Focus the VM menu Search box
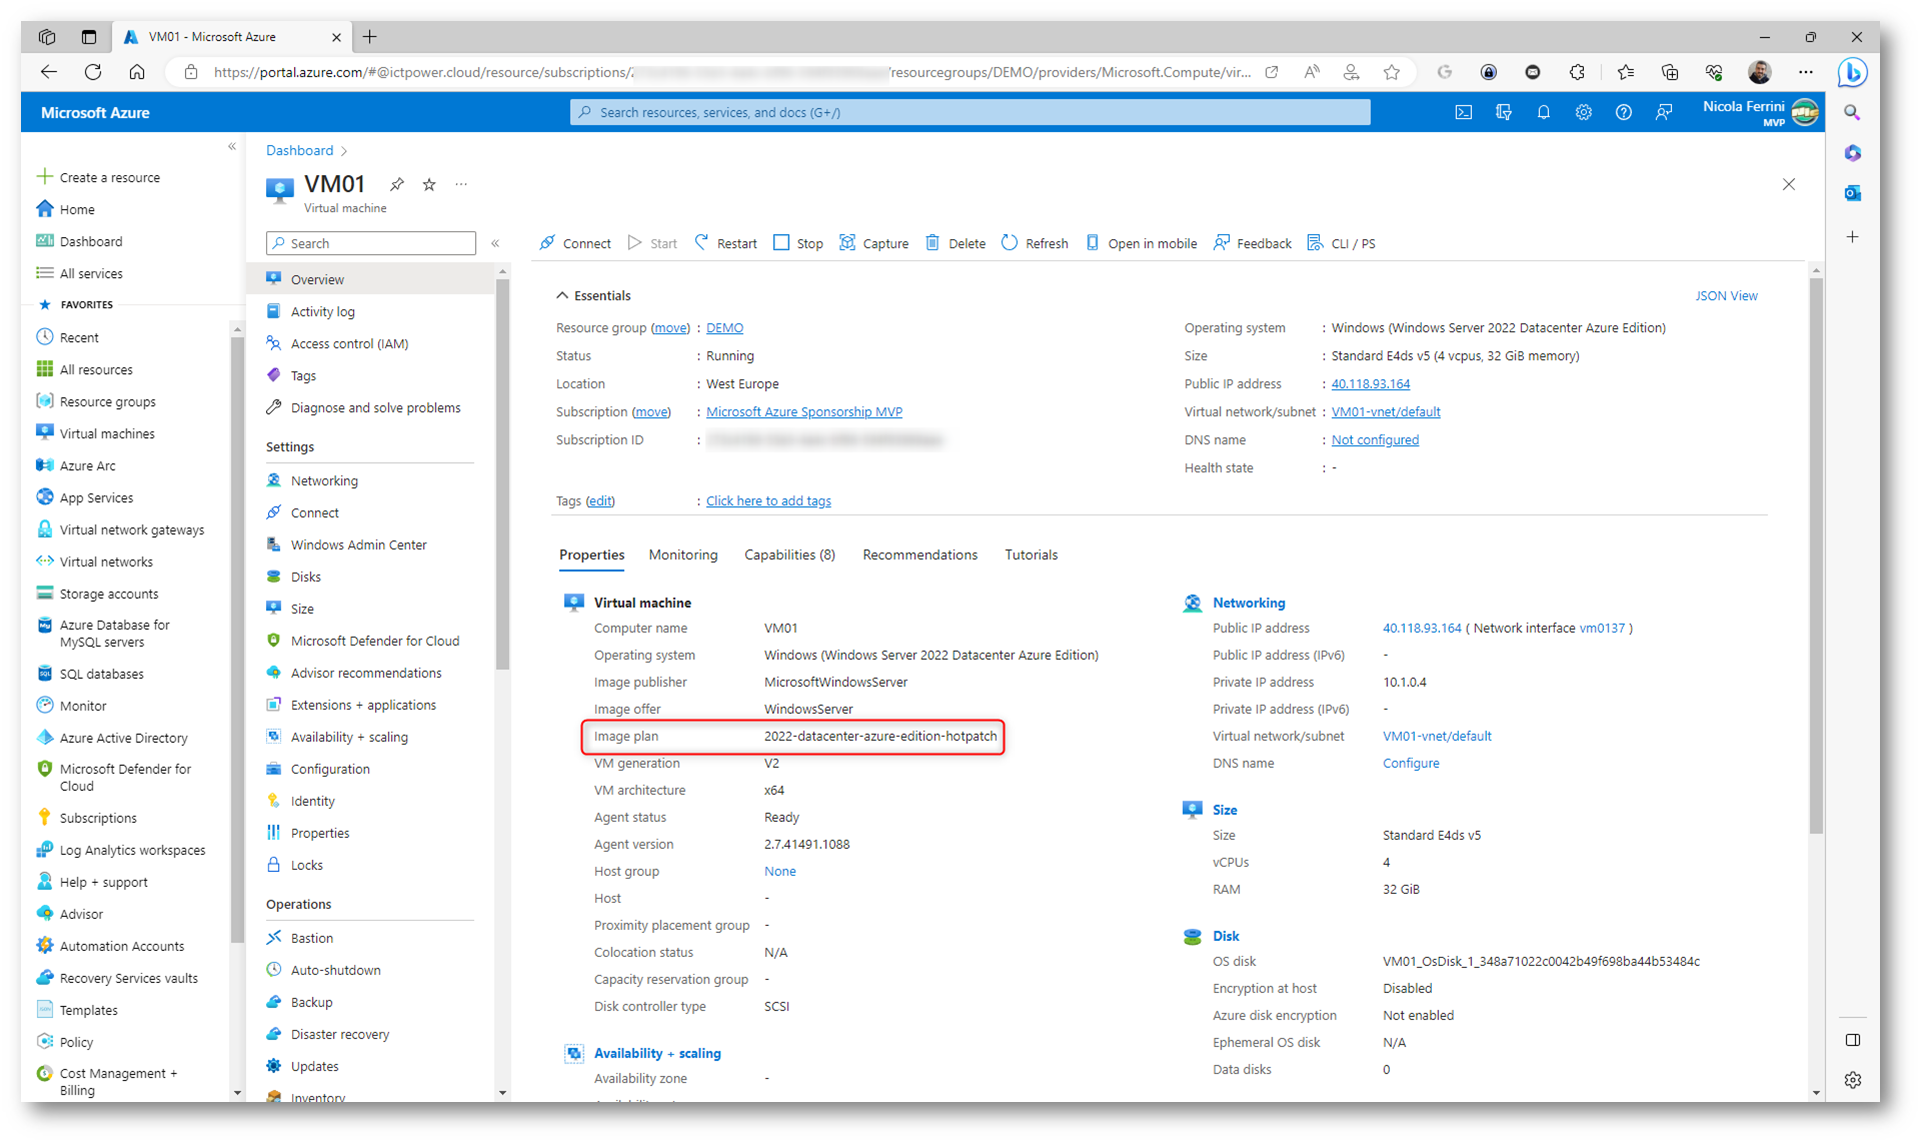Viewport: 1922px width, 1144px height. tap(371, 243)
